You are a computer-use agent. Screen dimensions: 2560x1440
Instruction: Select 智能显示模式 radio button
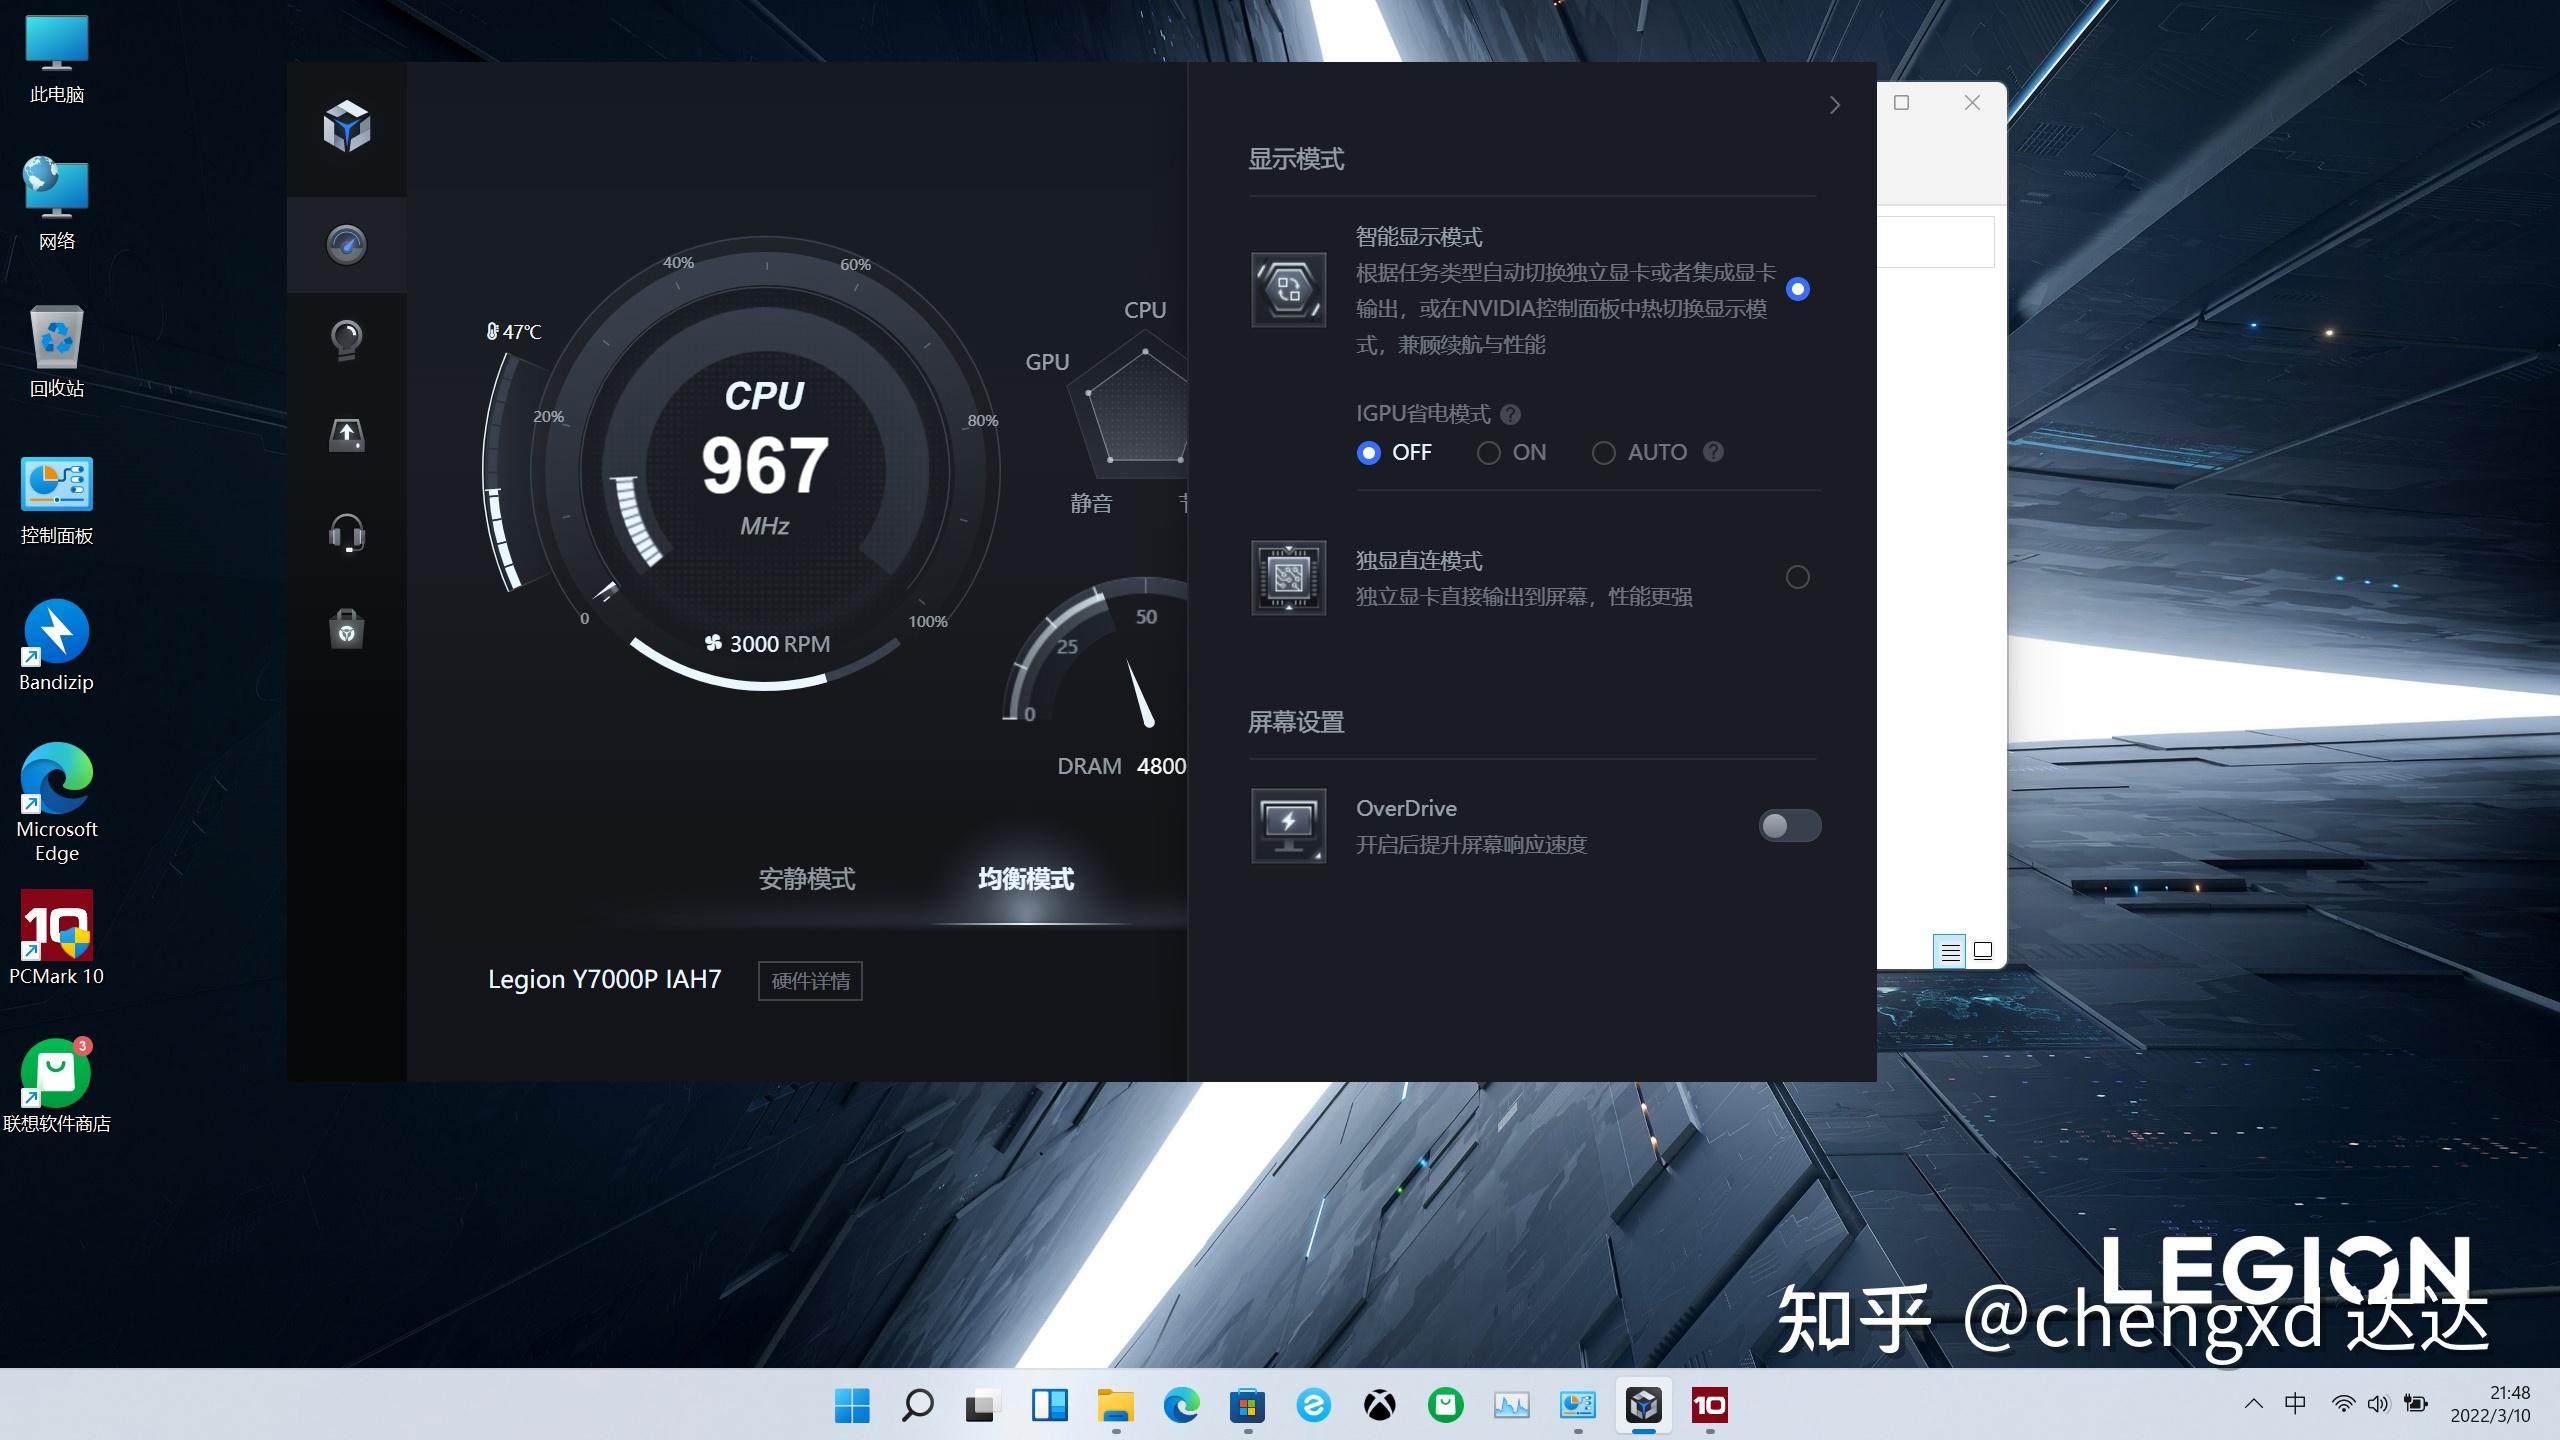click(x=1797, y=289)
